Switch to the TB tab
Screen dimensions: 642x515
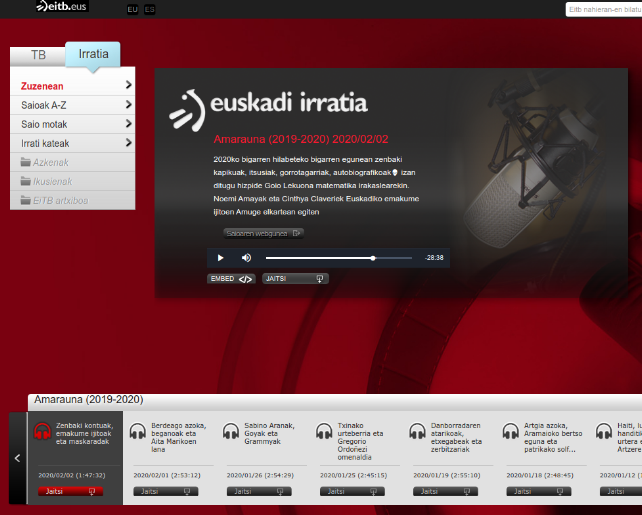pyautogui.click(x=38, y=55)
